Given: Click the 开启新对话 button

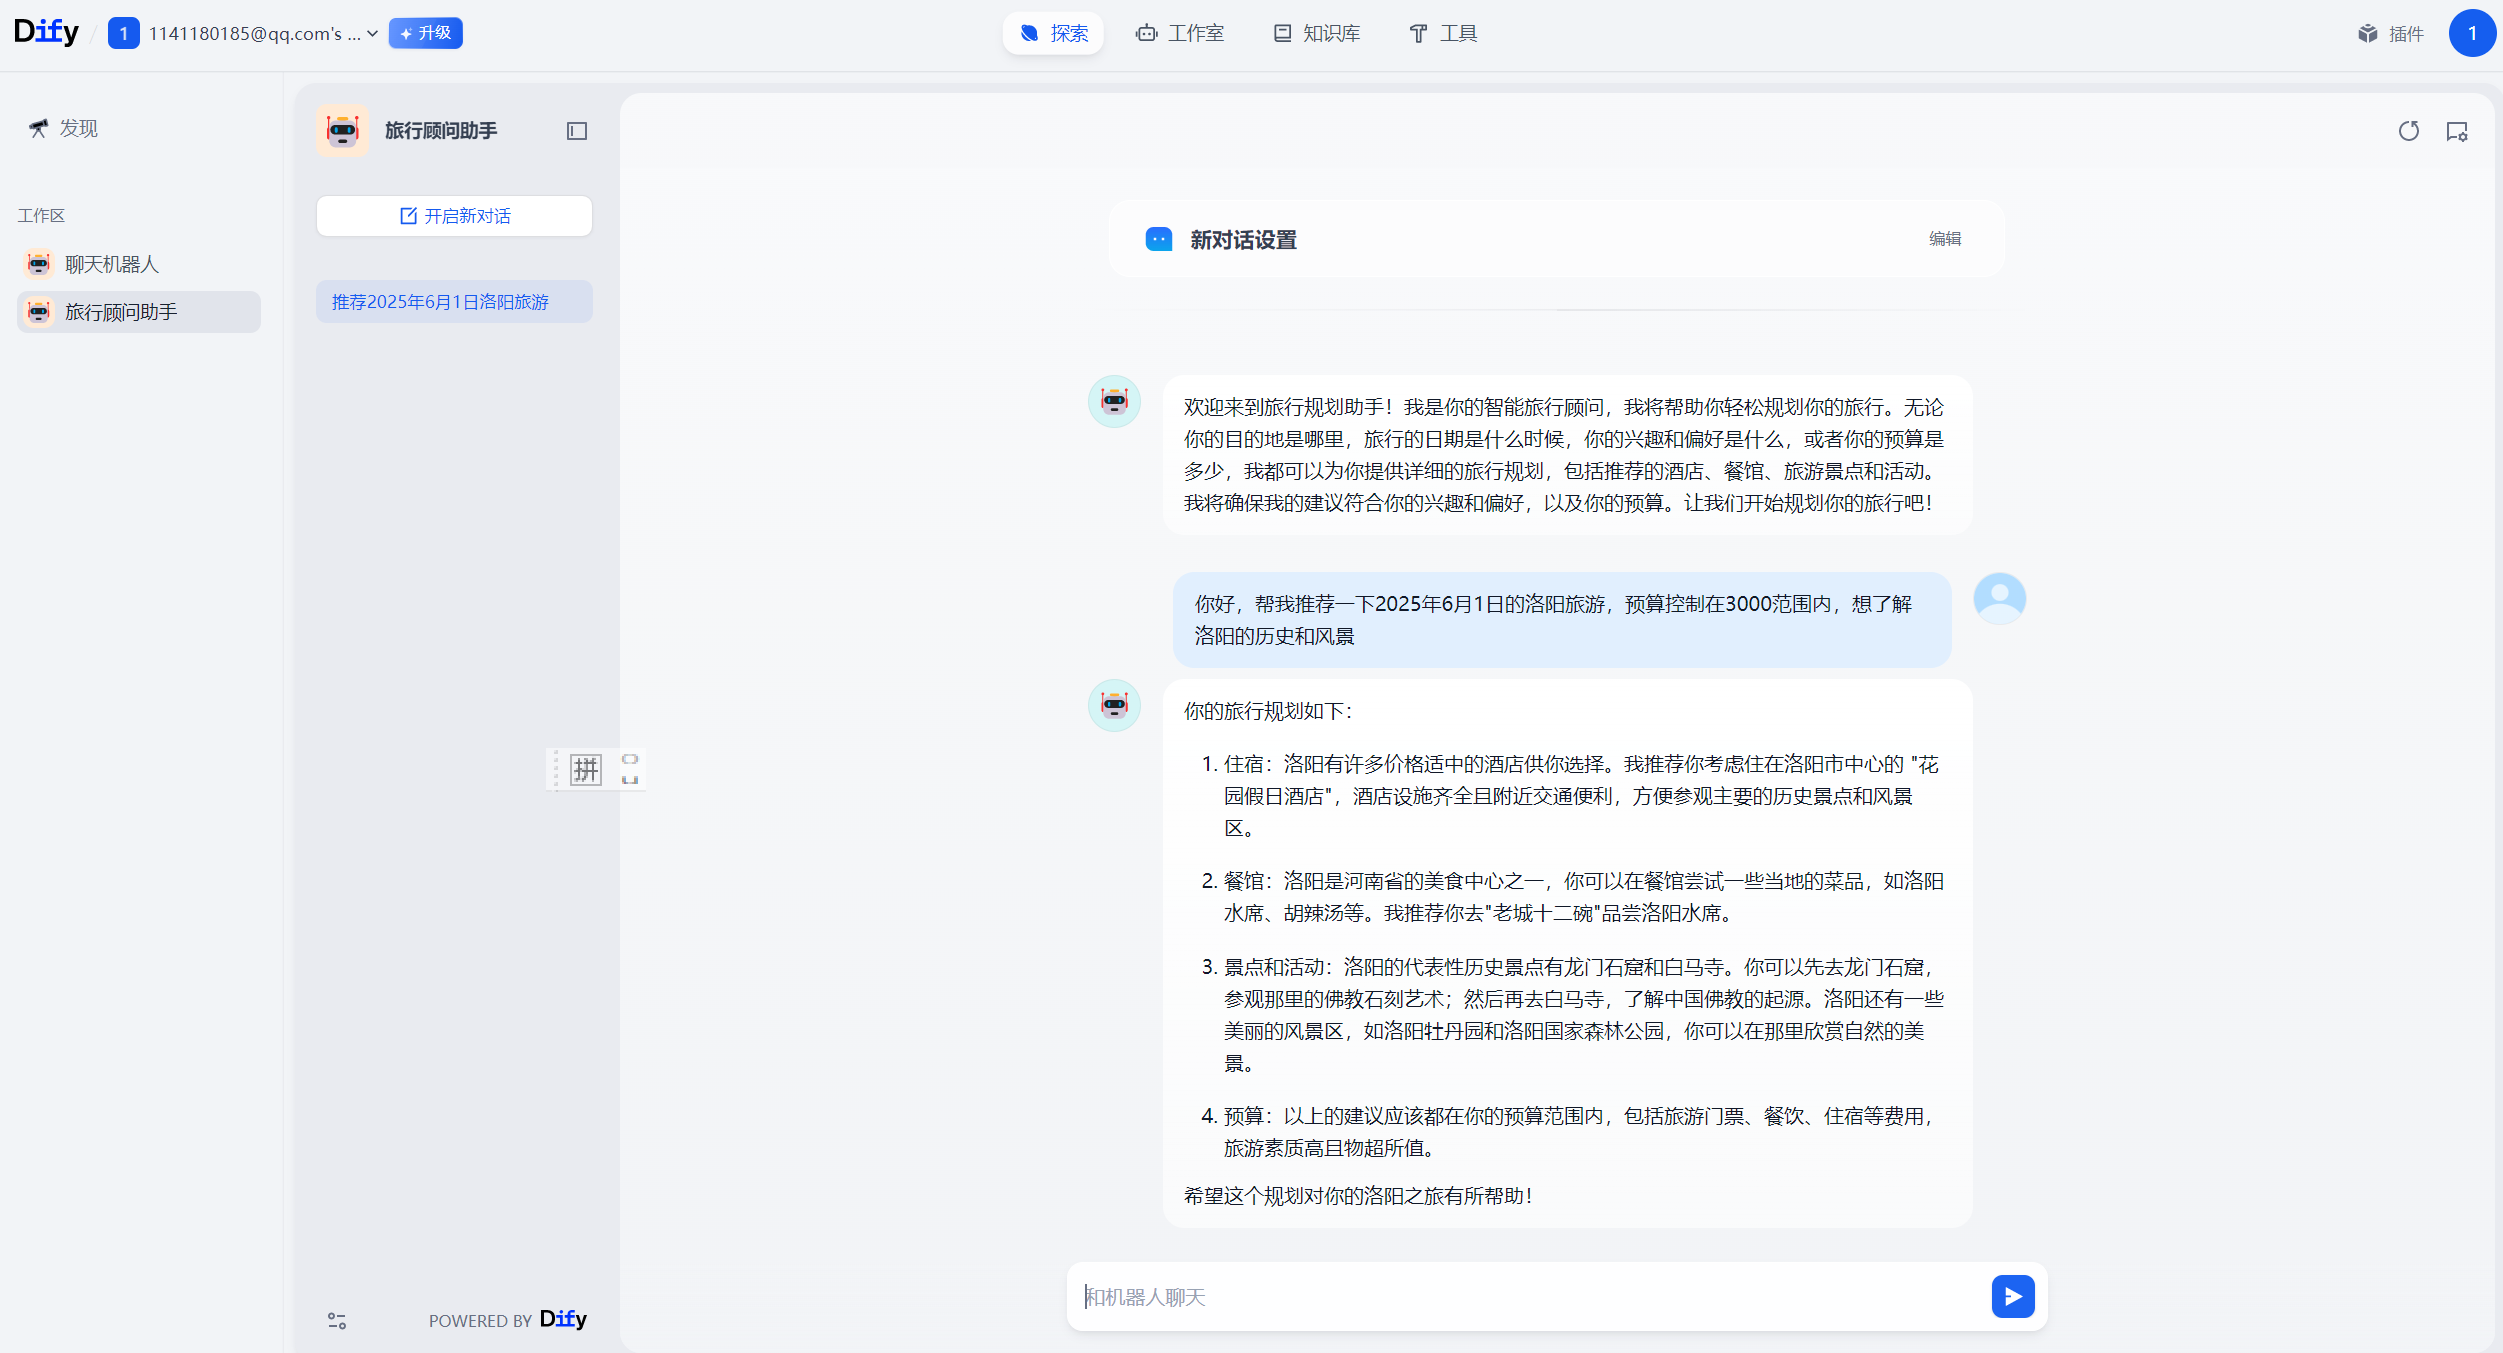Looking at the screenshot, I should point(454,216).
